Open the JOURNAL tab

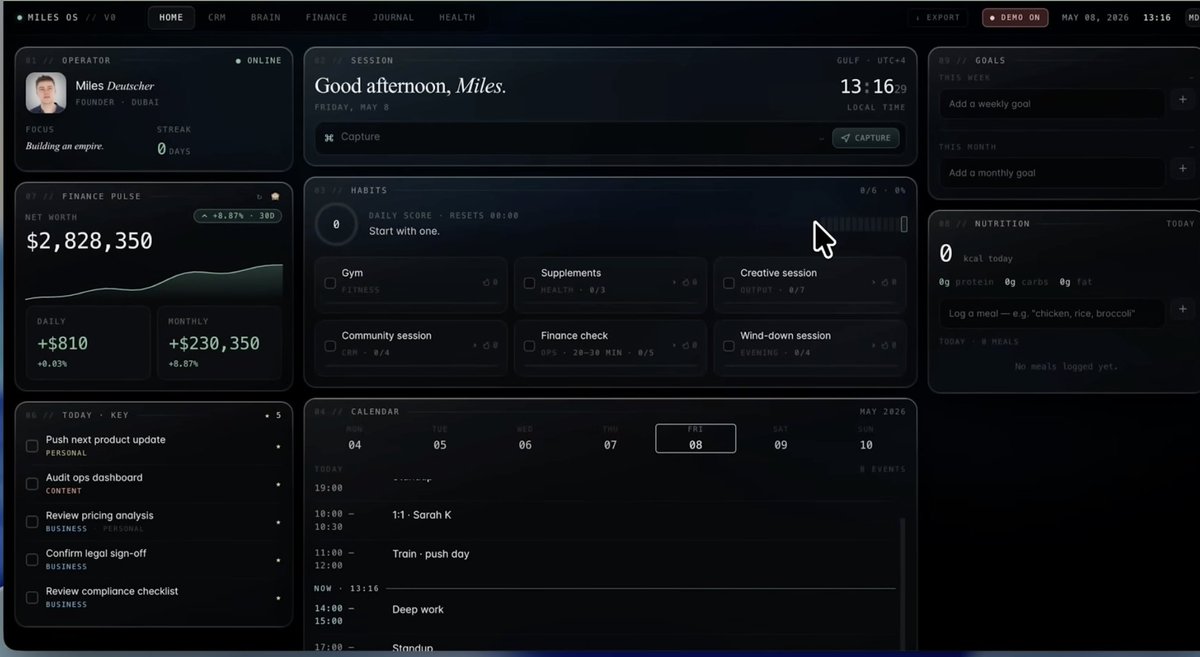(393, 17)
